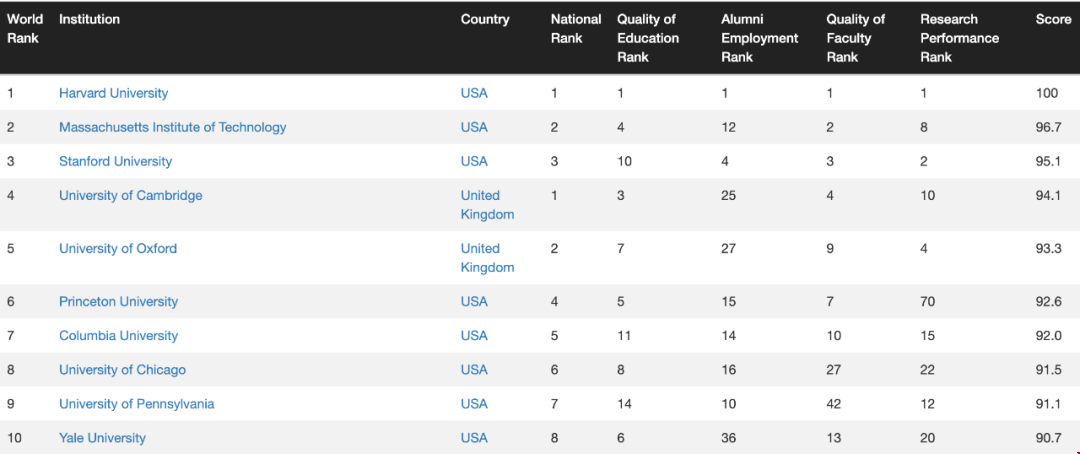Open the Yale University link
1080x454 pixels.
[x=102, y=438]
